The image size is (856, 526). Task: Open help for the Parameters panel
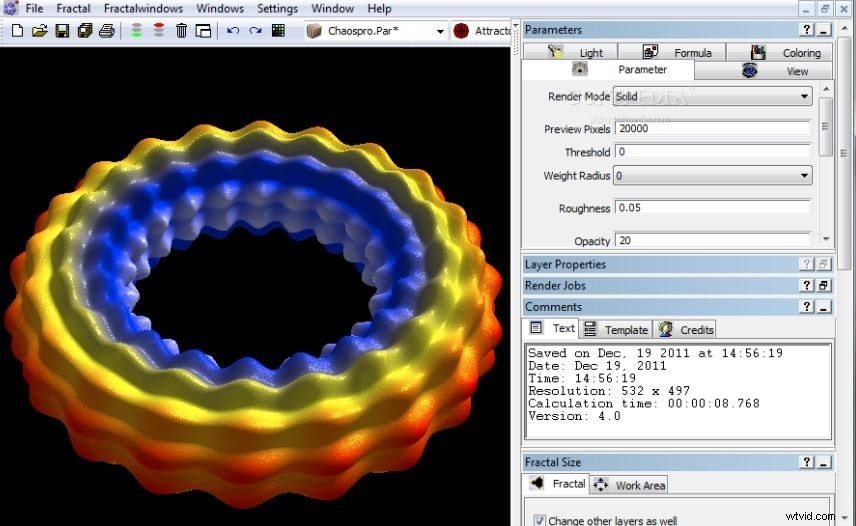click(x=807, y=29)
